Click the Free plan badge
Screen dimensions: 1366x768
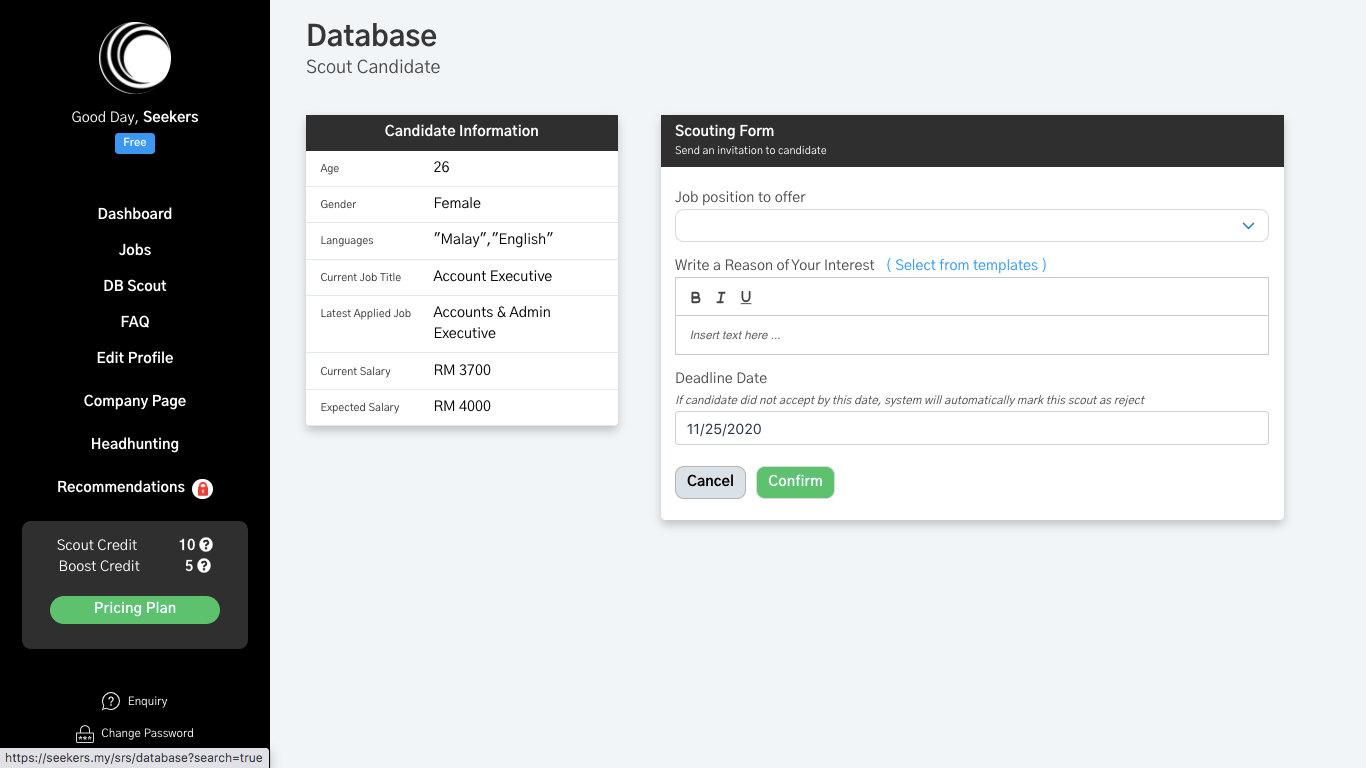tap(135, 143)
